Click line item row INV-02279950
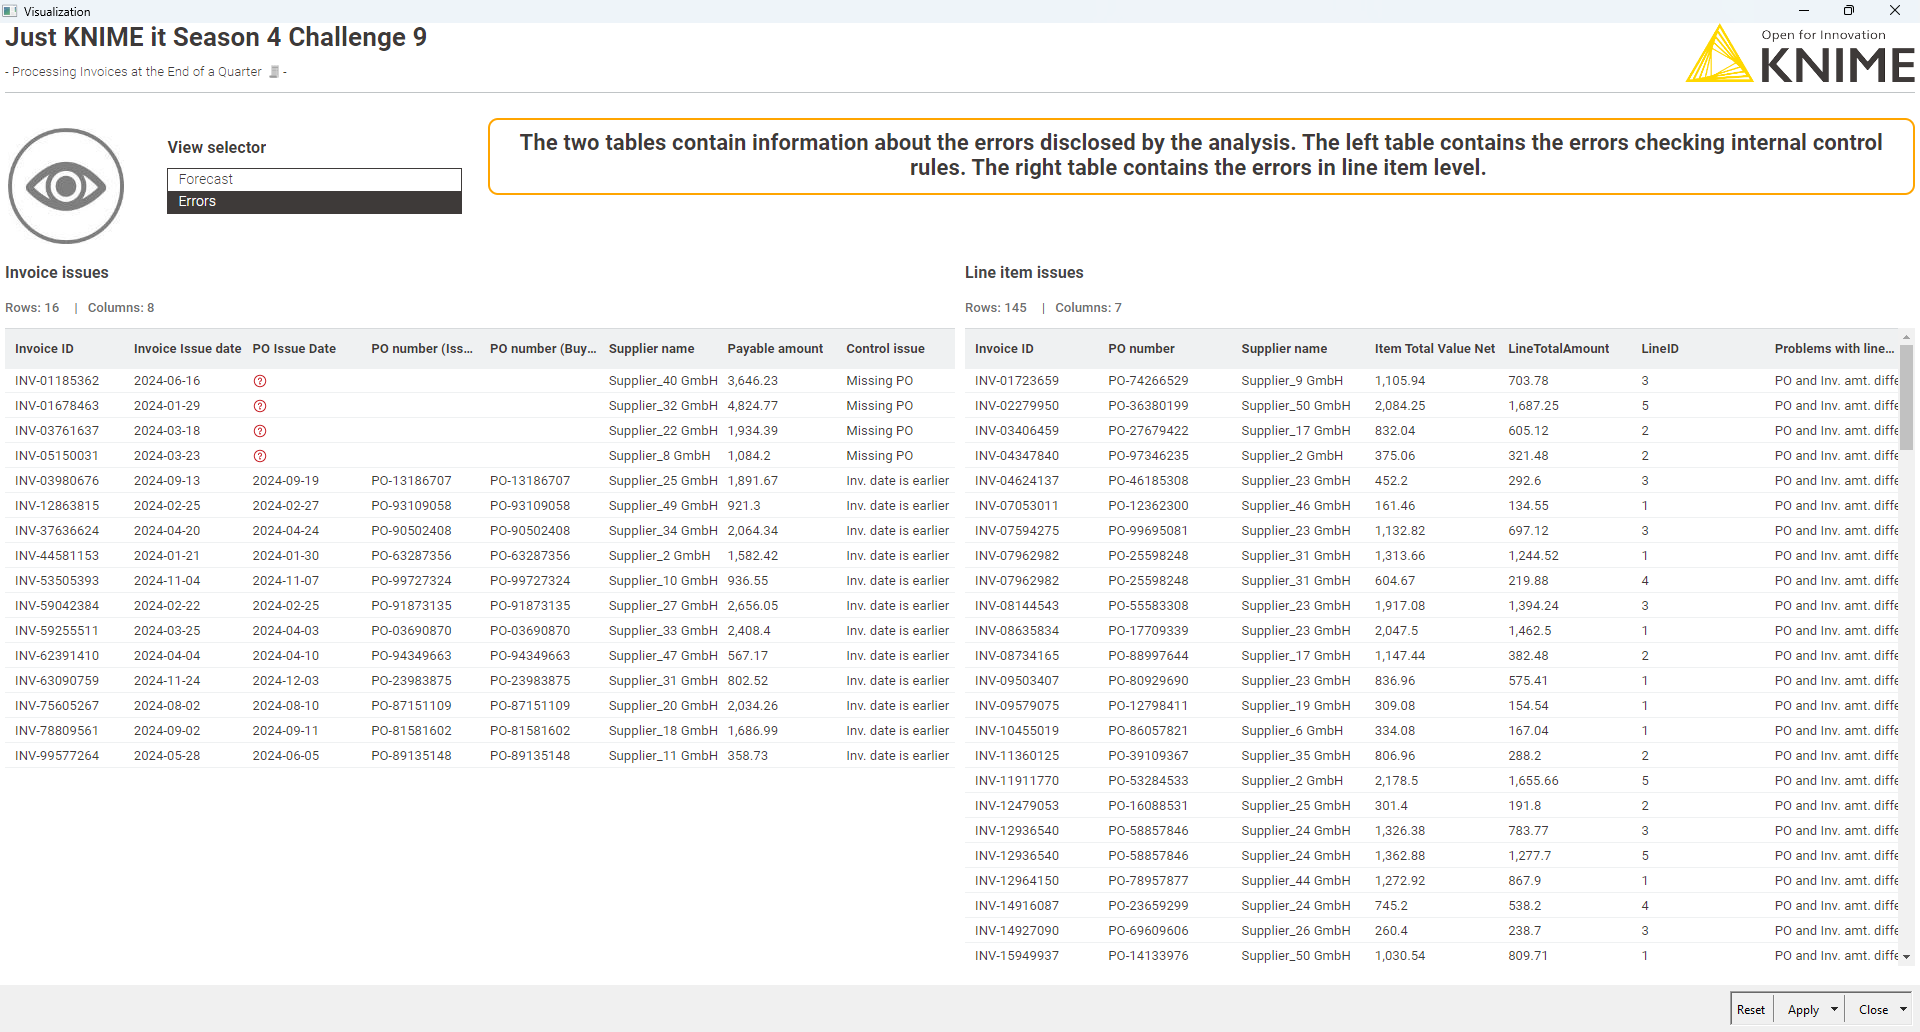Screen dimensions: 1920x1032 1432,406
